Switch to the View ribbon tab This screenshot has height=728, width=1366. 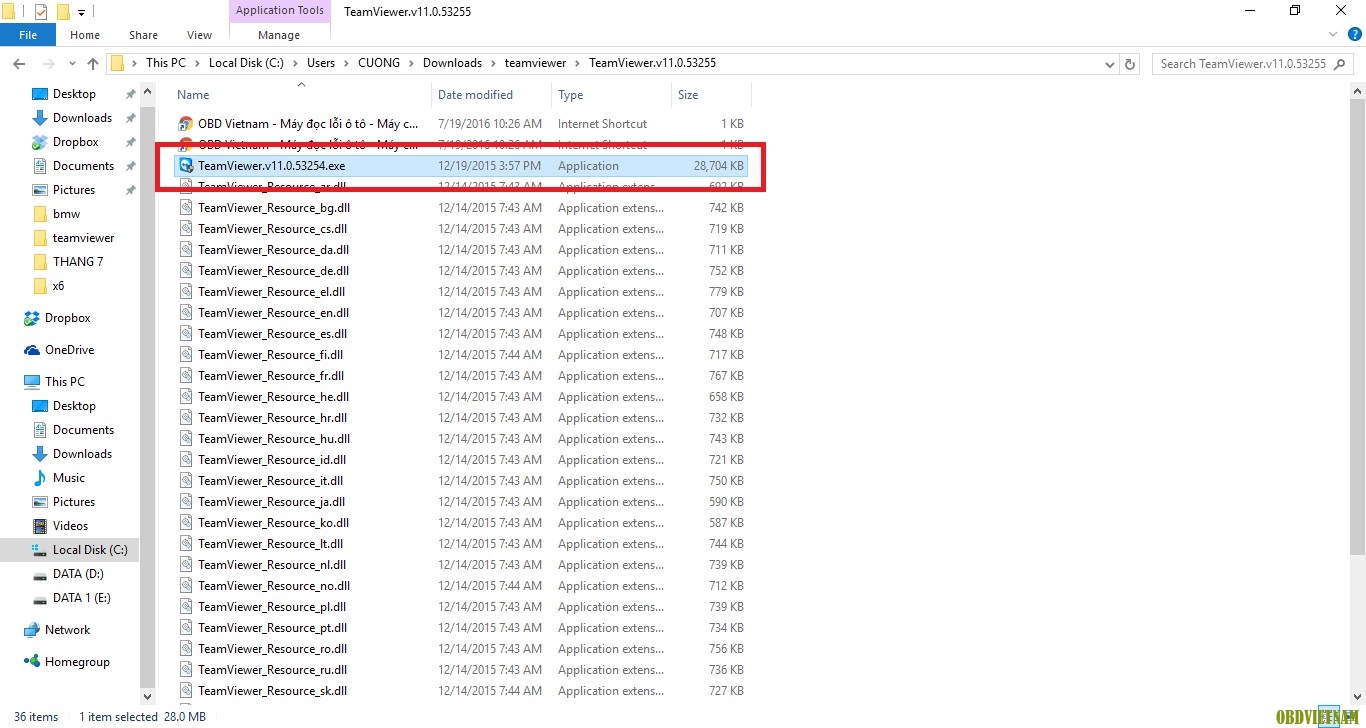click(199, 35)
